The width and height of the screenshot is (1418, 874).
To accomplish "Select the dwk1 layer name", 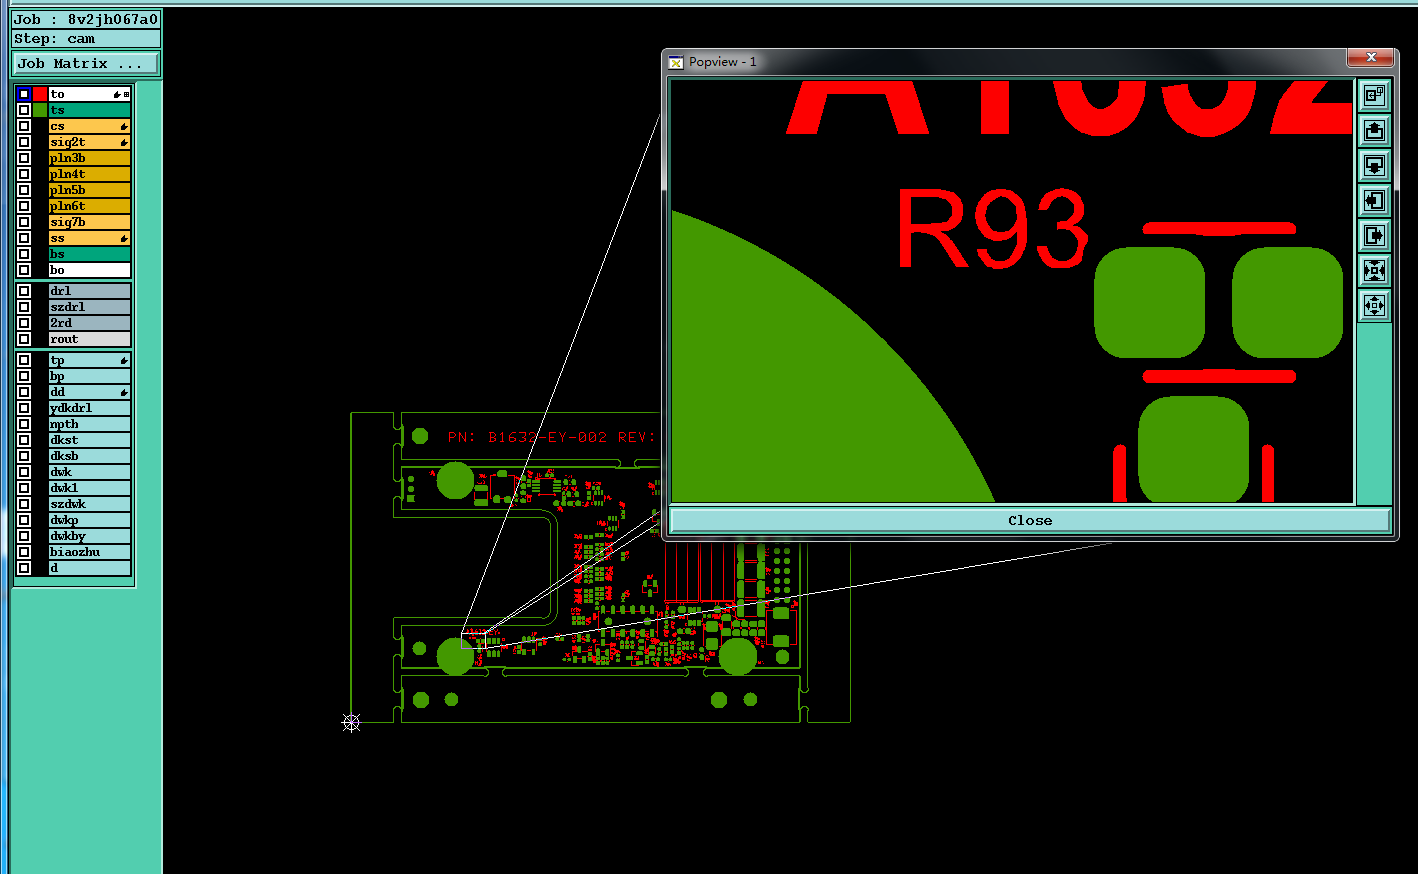I will coord(90,488).
